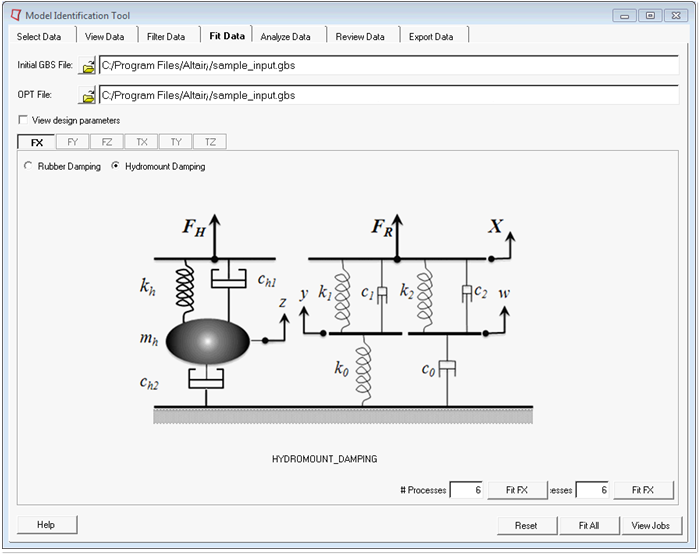
Task: Close the Model Identification Tool window
Action: coord(676,16)
